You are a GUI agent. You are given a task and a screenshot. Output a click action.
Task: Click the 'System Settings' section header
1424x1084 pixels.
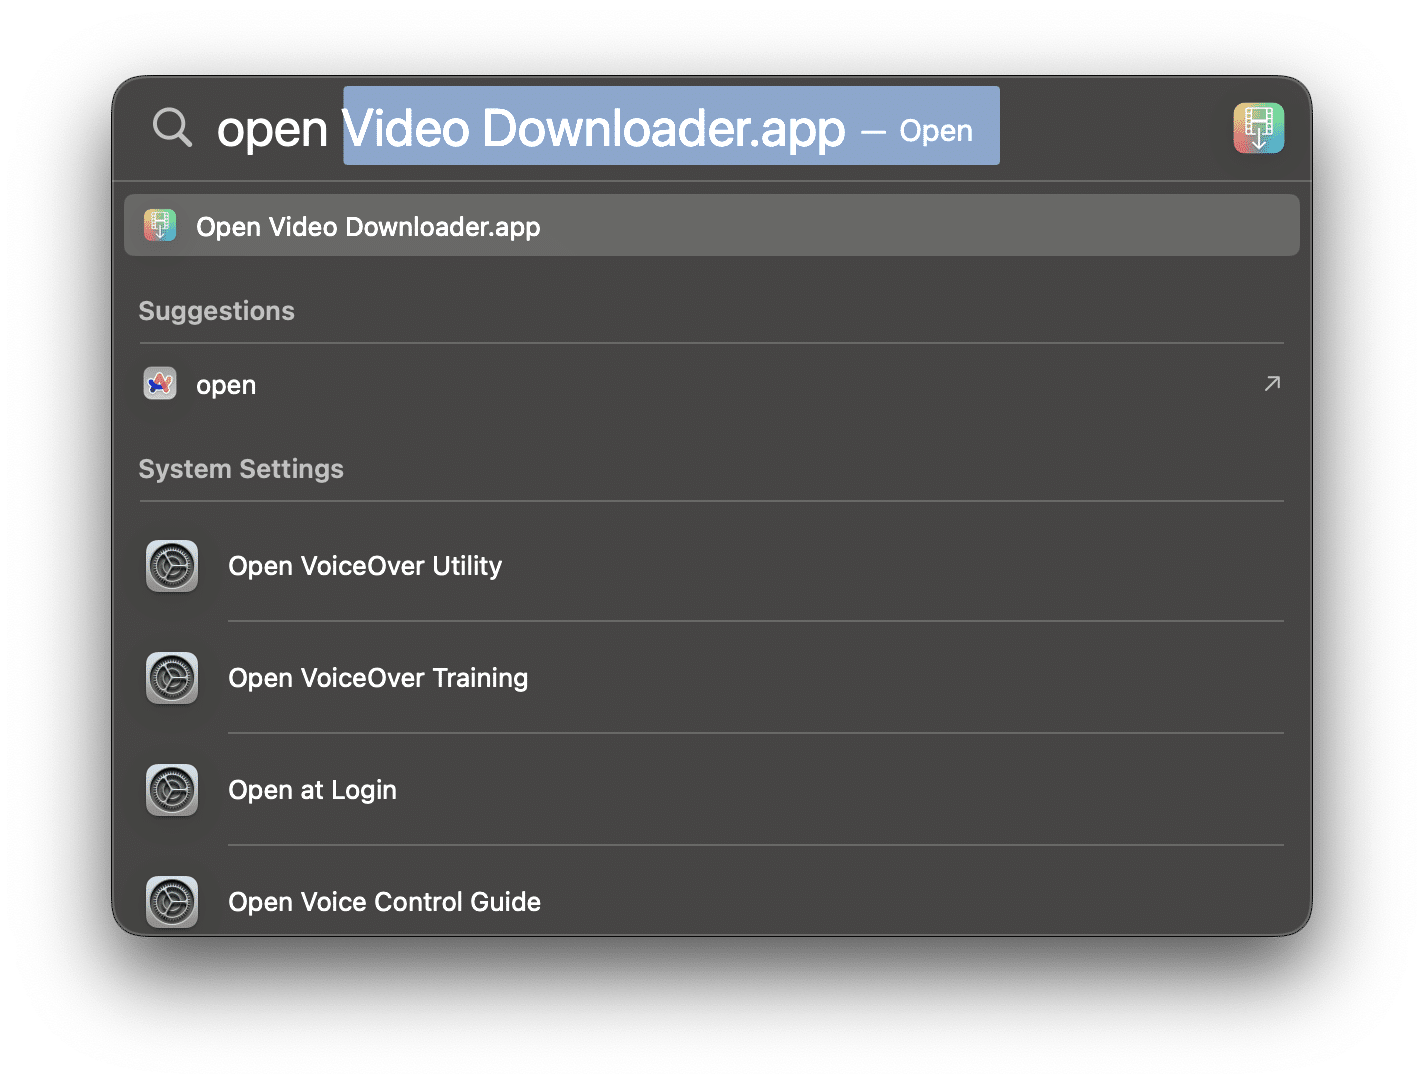pos(241,469)
